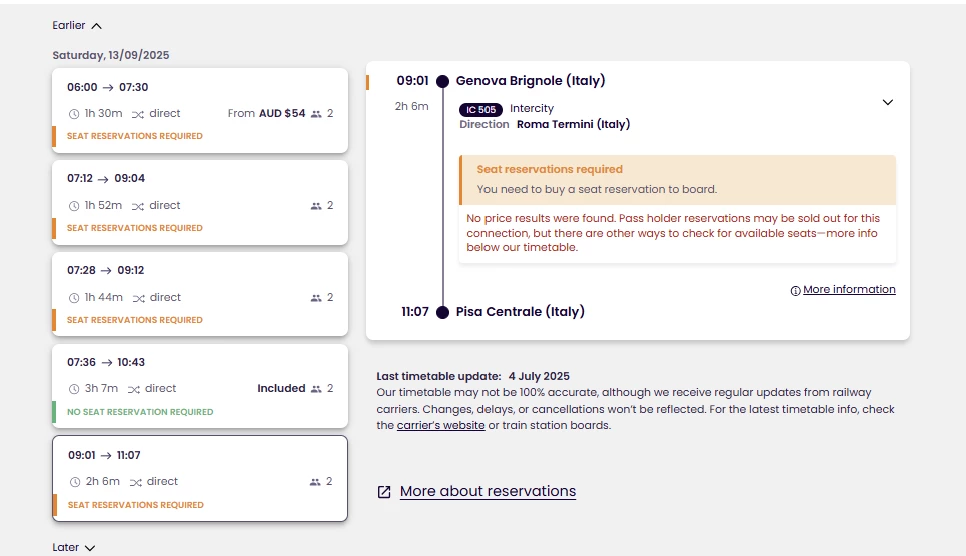Viewport: 966px width, 556px height.
Task: Select the 07:12 to 09:04 journey
Action: click(200, 202)
